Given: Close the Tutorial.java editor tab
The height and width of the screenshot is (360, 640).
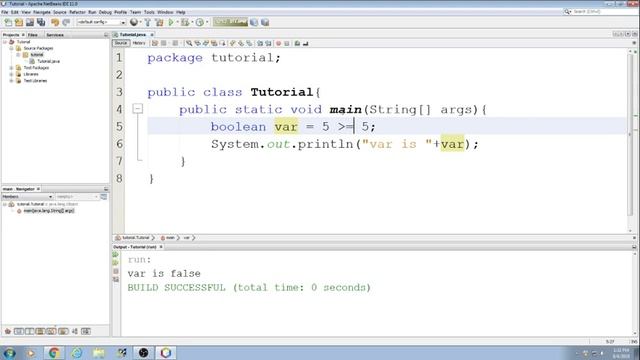Looking at the screenshot, I should (152, 35).
